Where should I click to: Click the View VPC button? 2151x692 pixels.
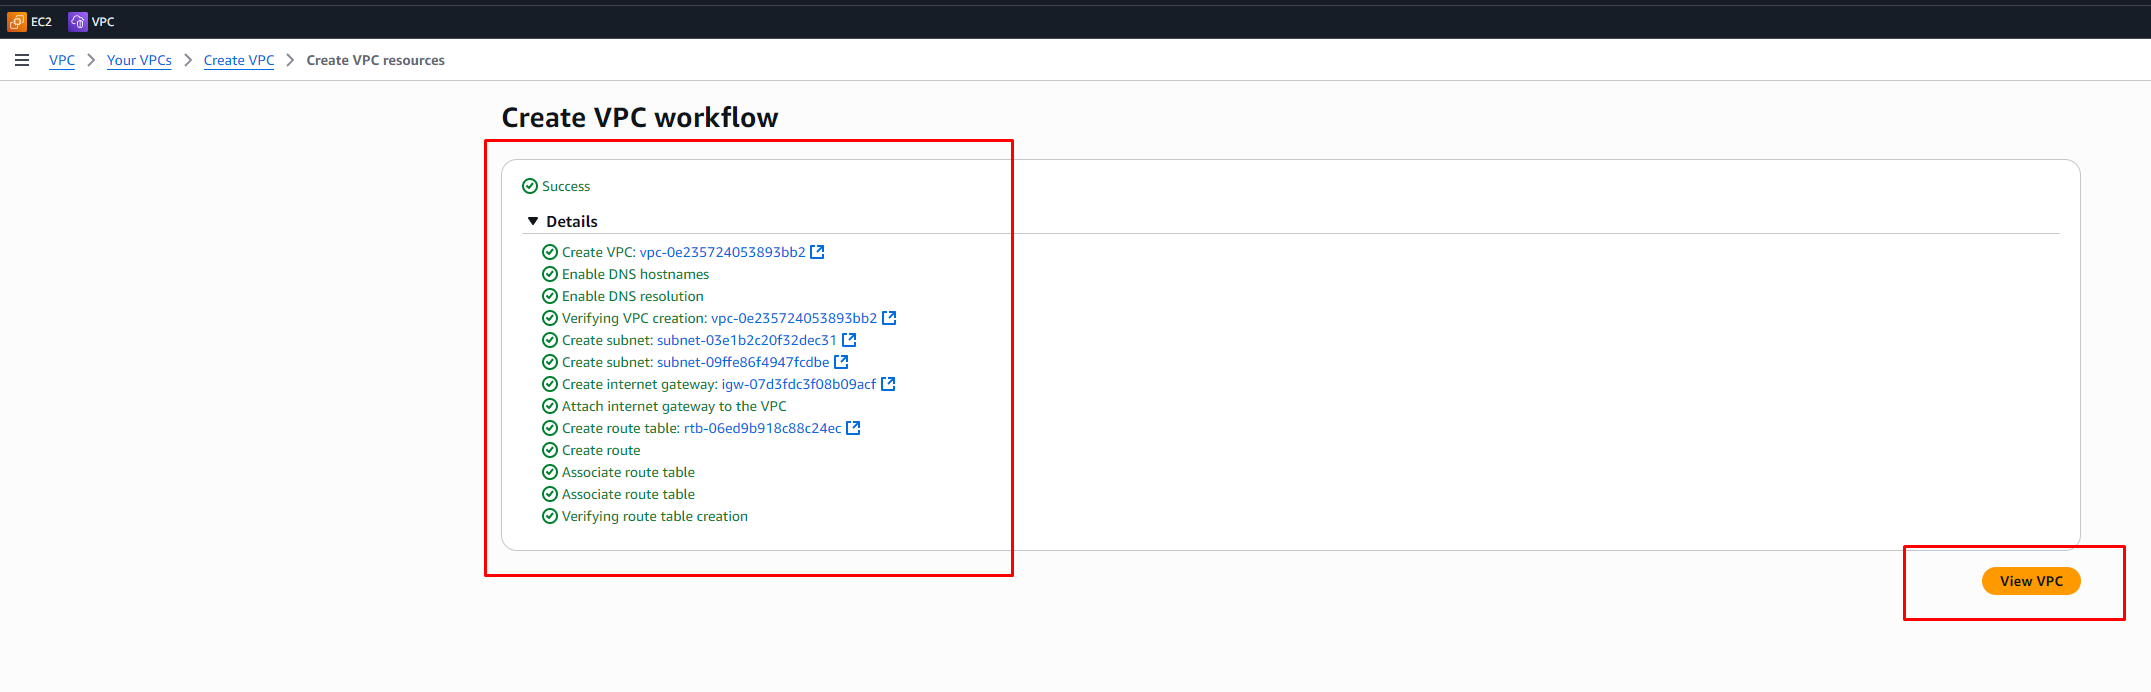[x=2031, y=581]
